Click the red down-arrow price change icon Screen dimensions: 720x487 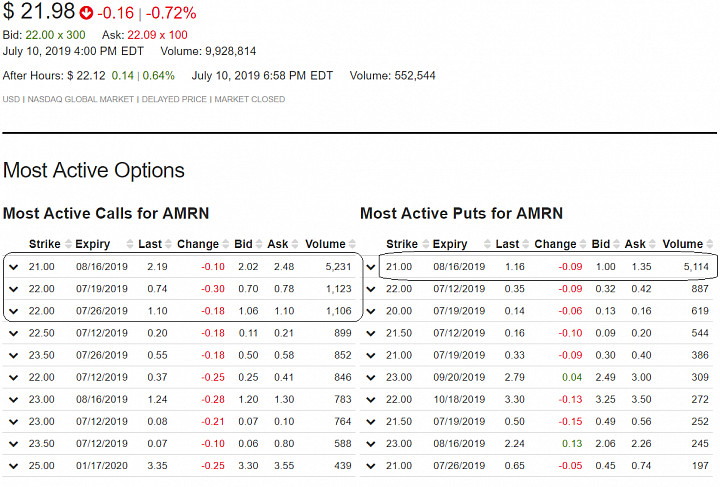tap(86, 13)
